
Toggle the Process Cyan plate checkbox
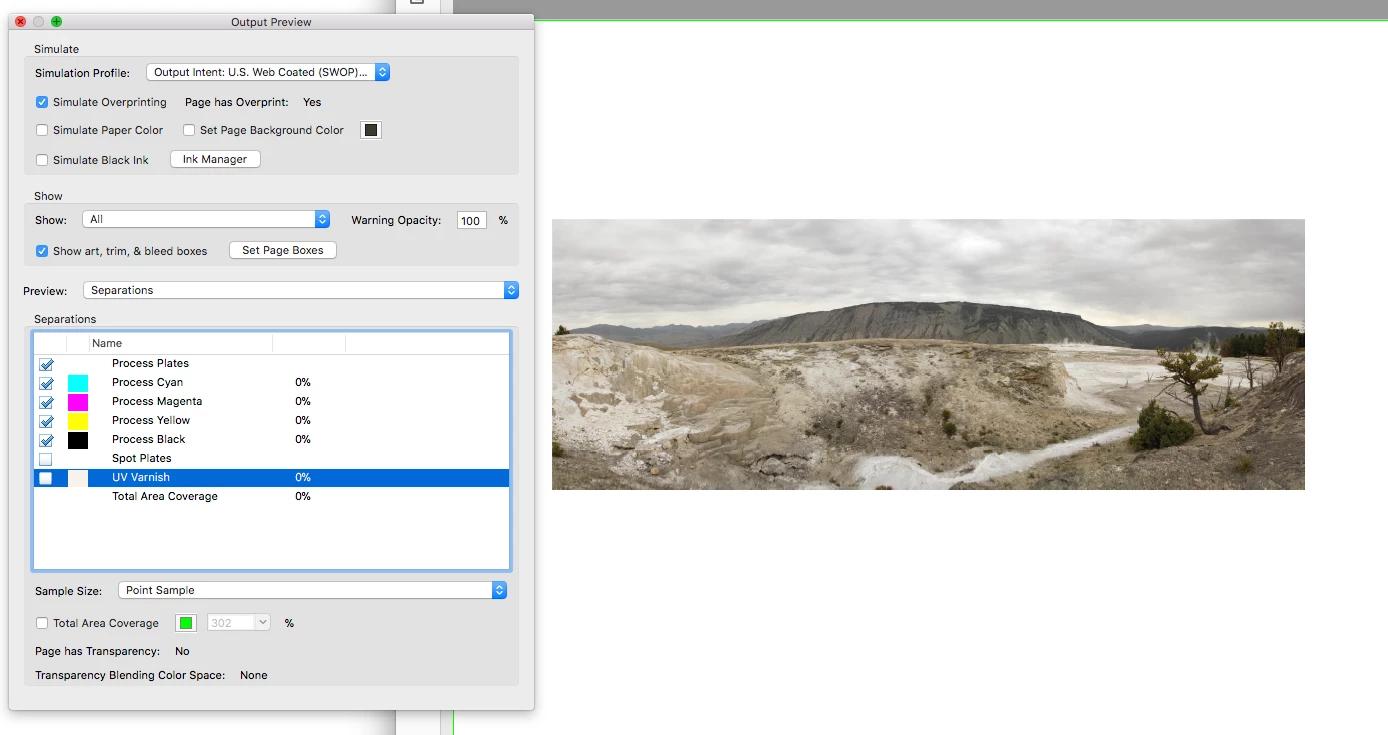tap(46, 383)
